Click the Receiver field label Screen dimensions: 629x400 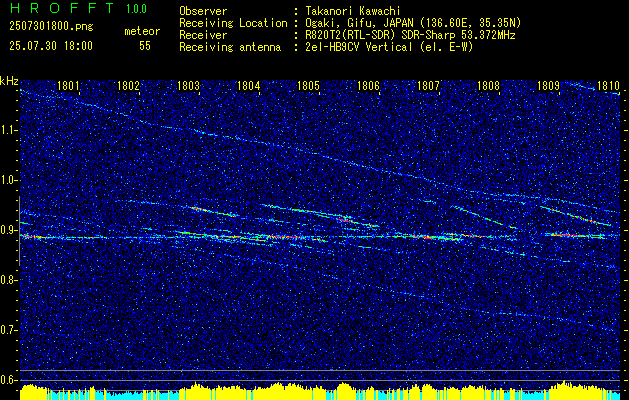(203, 35)
